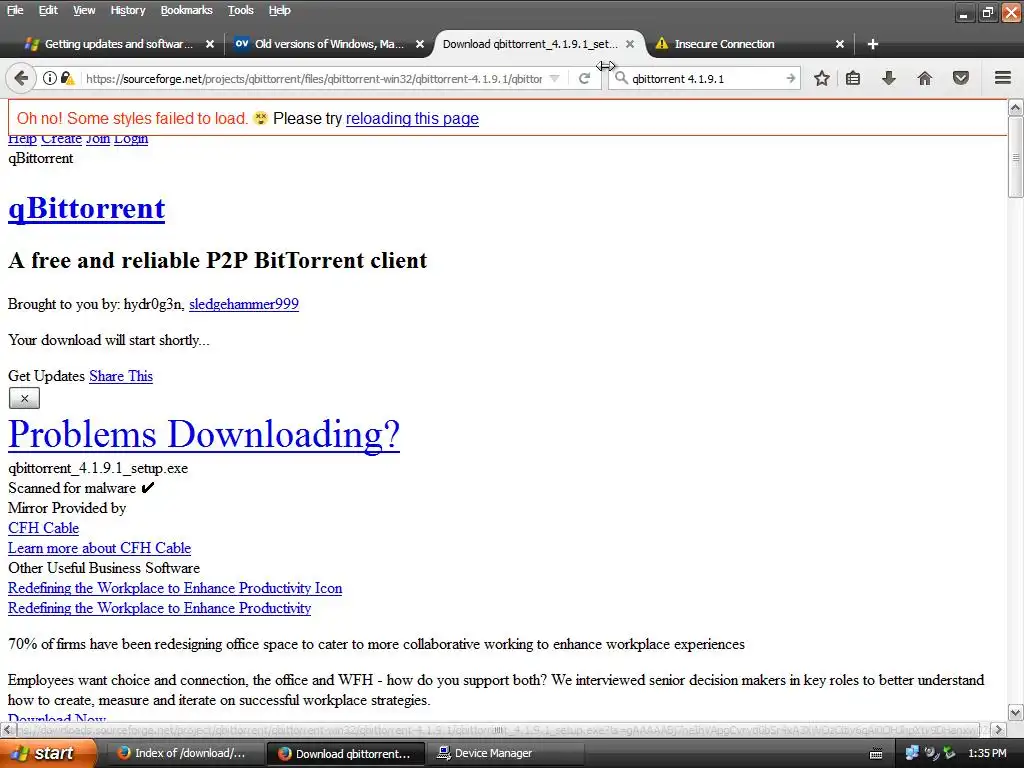Image resolution: width=1024 pixels, height=768 pixels.
Task: Click in the URL address field
Action: click(x=313, y=78)
